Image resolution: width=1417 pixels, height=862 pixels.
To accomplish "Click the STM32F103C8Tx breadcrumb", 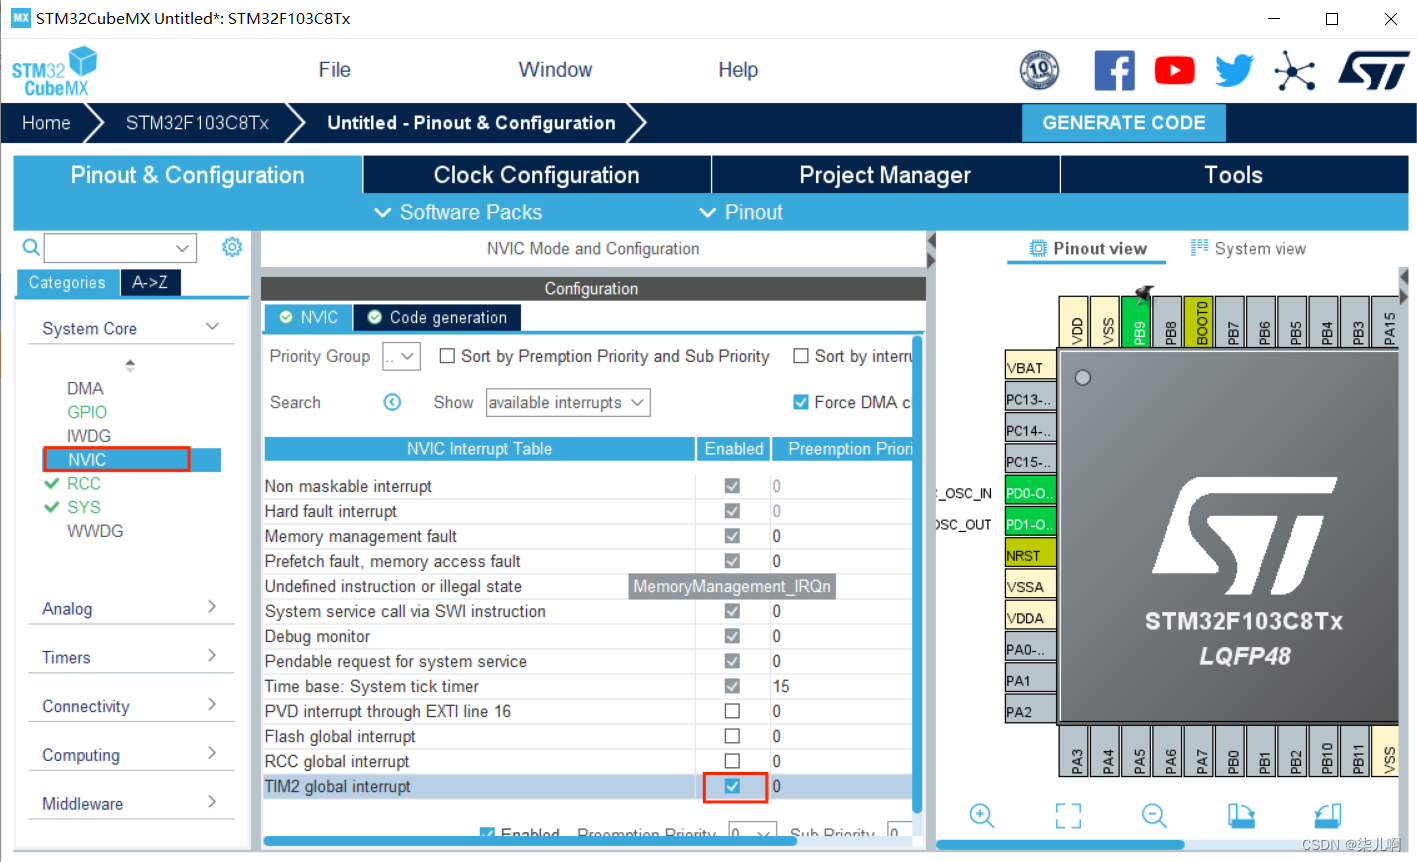I will (x=197, y=123).
